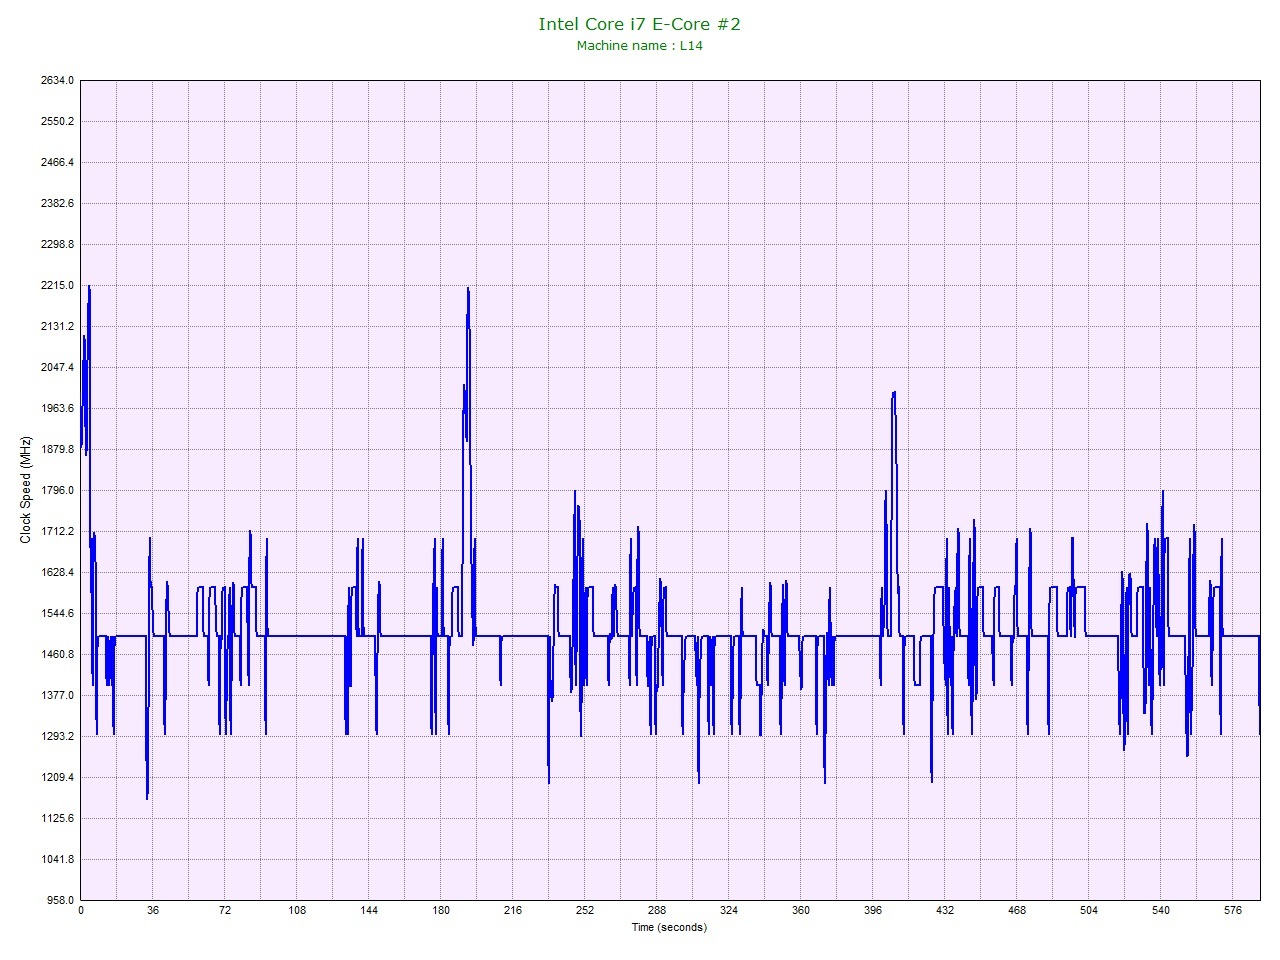Click the Machine name : L14 subtitle
Screen dimensions: 1280x960
coord(639,46)
